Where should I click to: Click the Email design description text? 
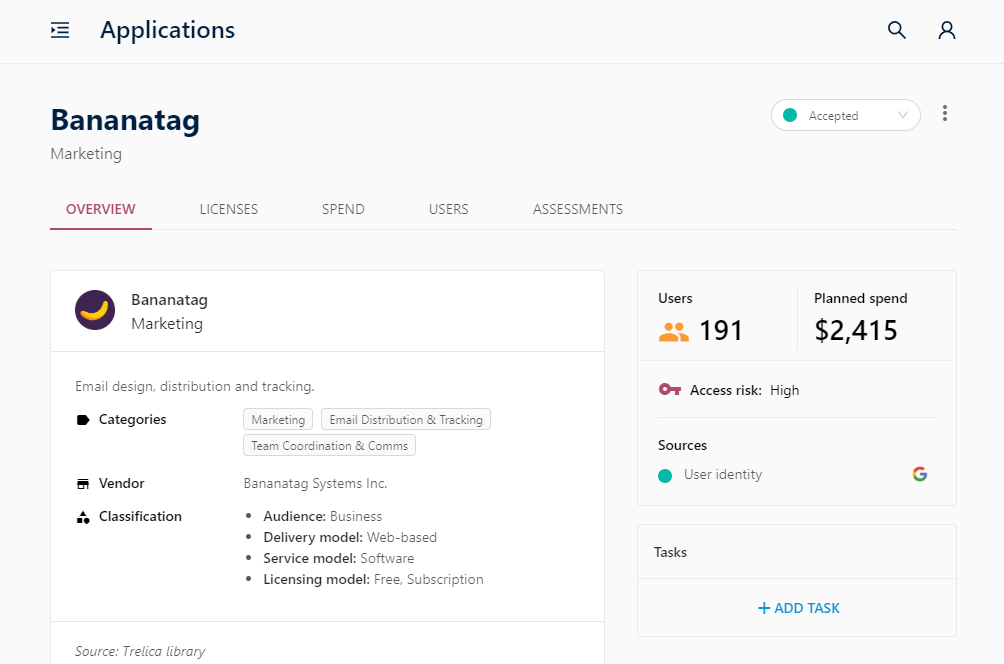[195, 387]
